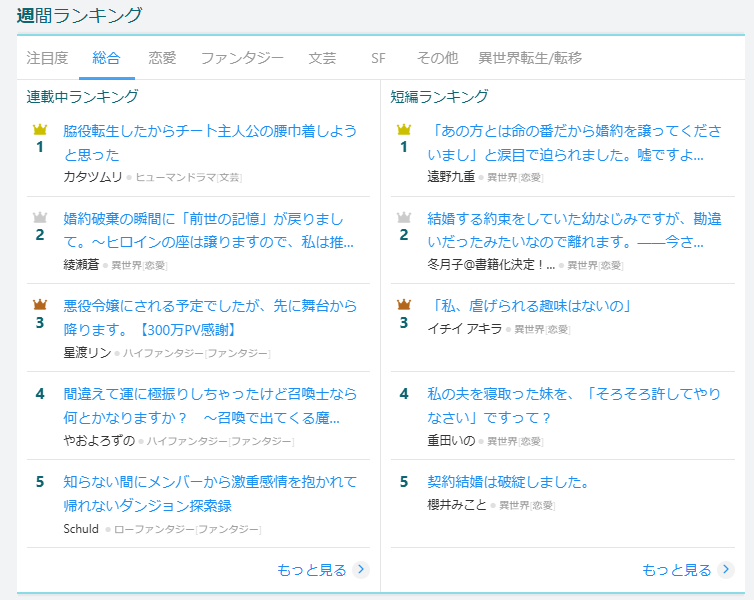Viewport: 754px width, 600px height.
Task: Select the 恋愛 genre tab
Action: click(x=162, y=58)
